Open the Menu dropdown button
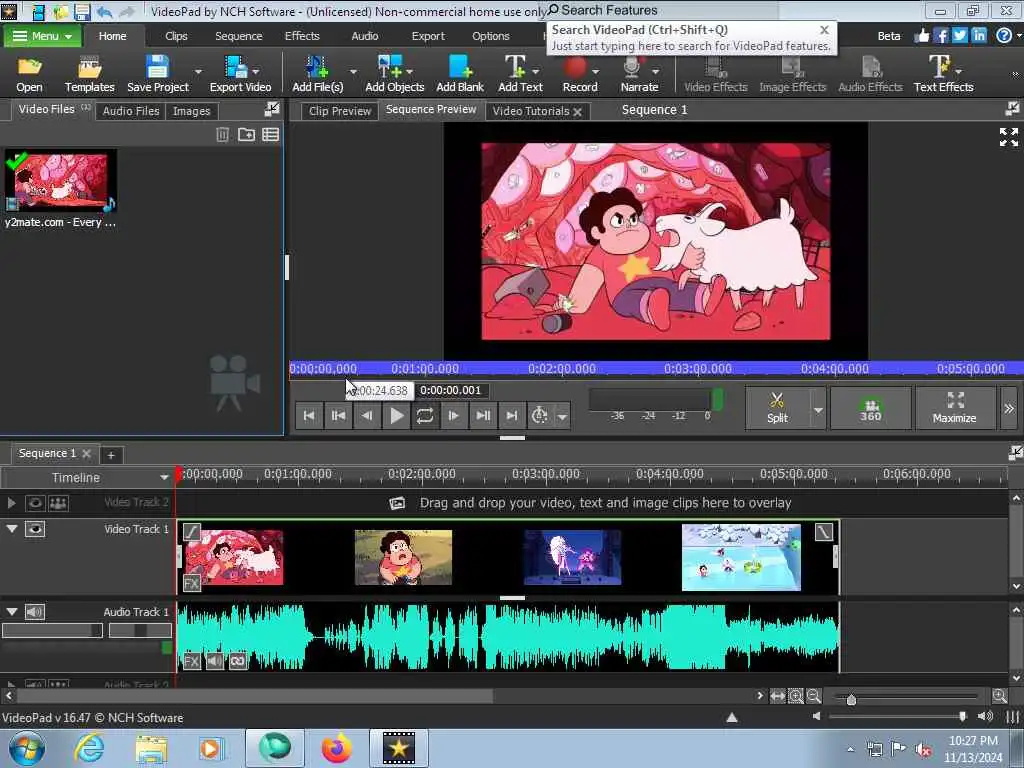Viewport: 1024px width, 768px height. (42, 36)
